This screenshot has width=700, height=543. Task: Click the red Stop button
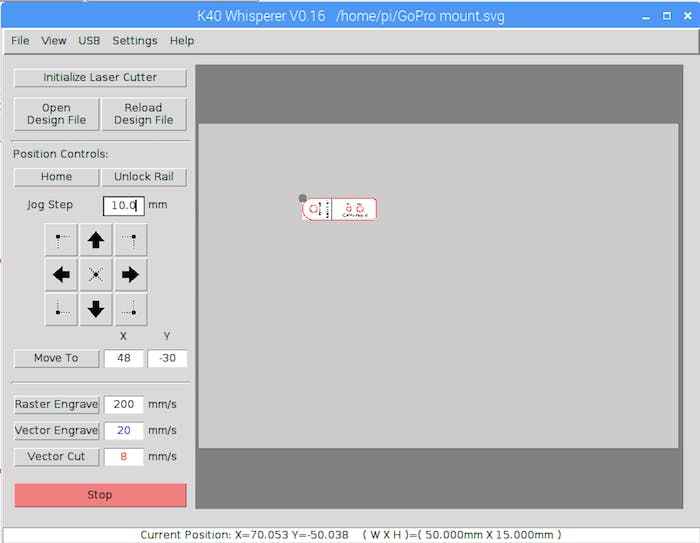pyautogui.click(x=100, y=495)
